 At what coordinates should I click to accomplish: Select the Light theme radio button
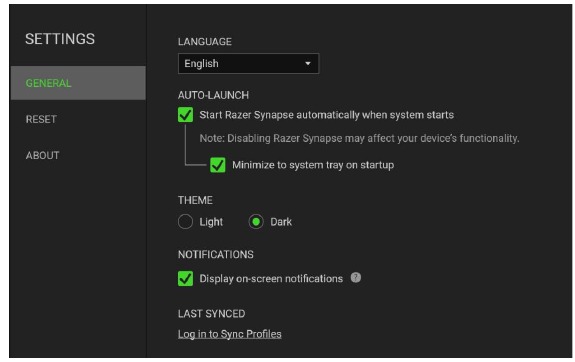(185, 222)
